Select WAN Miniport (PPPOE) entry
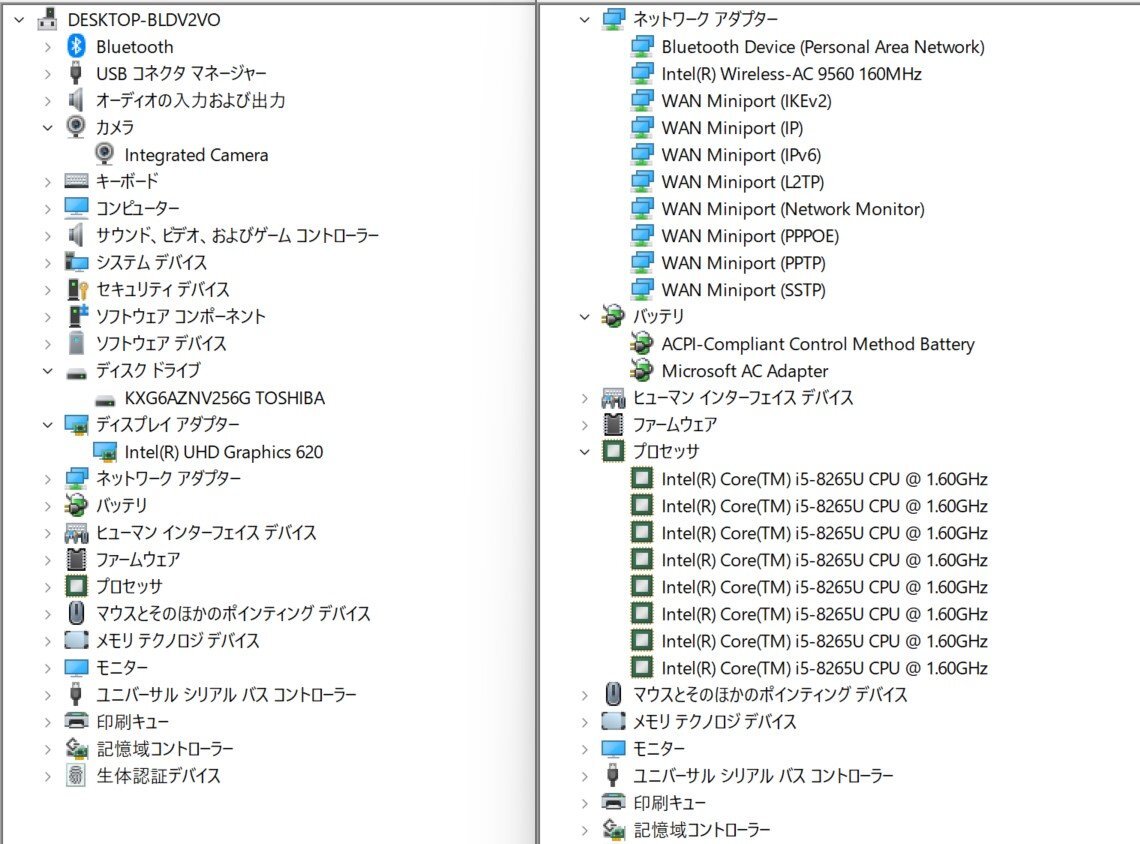The image size is (1140, 844). [750, 236]
